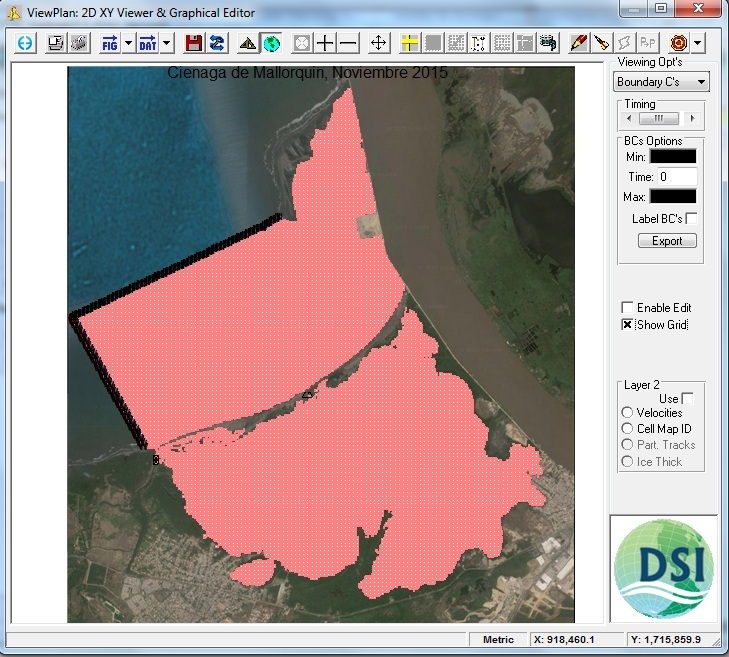Click the gray corner grid icon
Image resolution: width=729 pixels, height=657 pixels.
(x=525, y=43)
